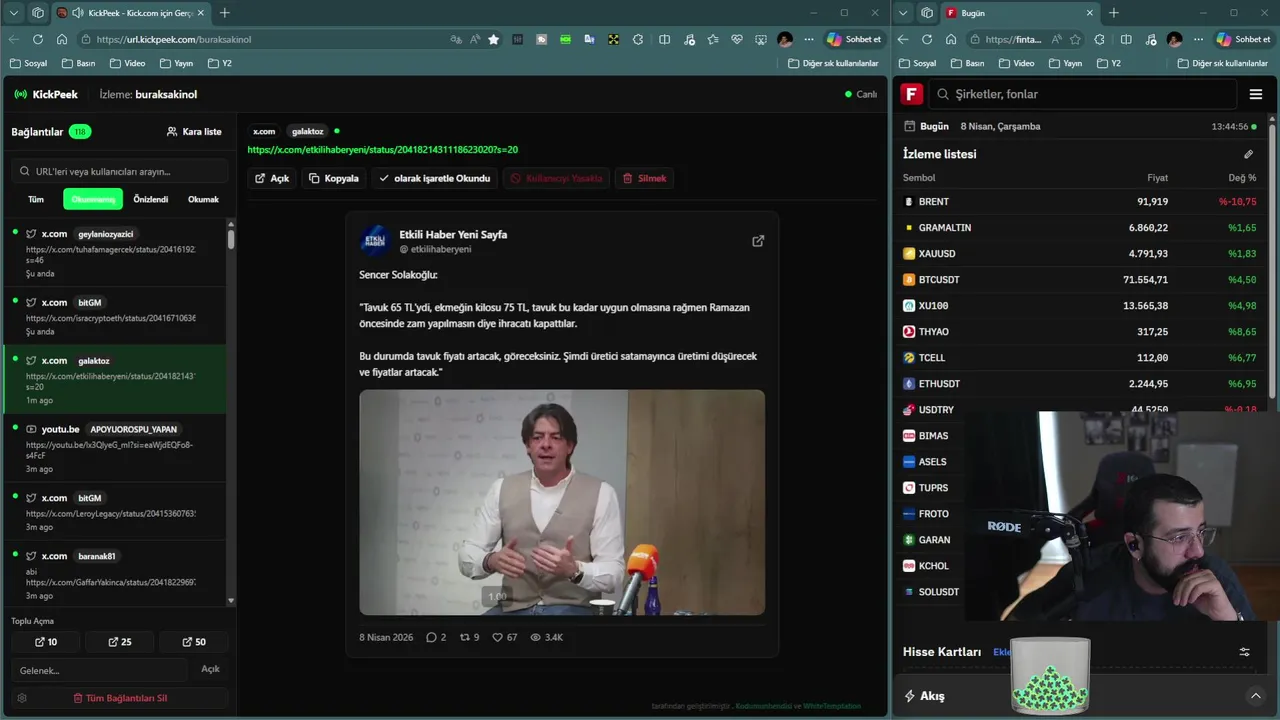Image resolution: width=1280 pixels, height=720 pixels.
Task: Open the BRENT watchlist row
Action: [1081, 202]
